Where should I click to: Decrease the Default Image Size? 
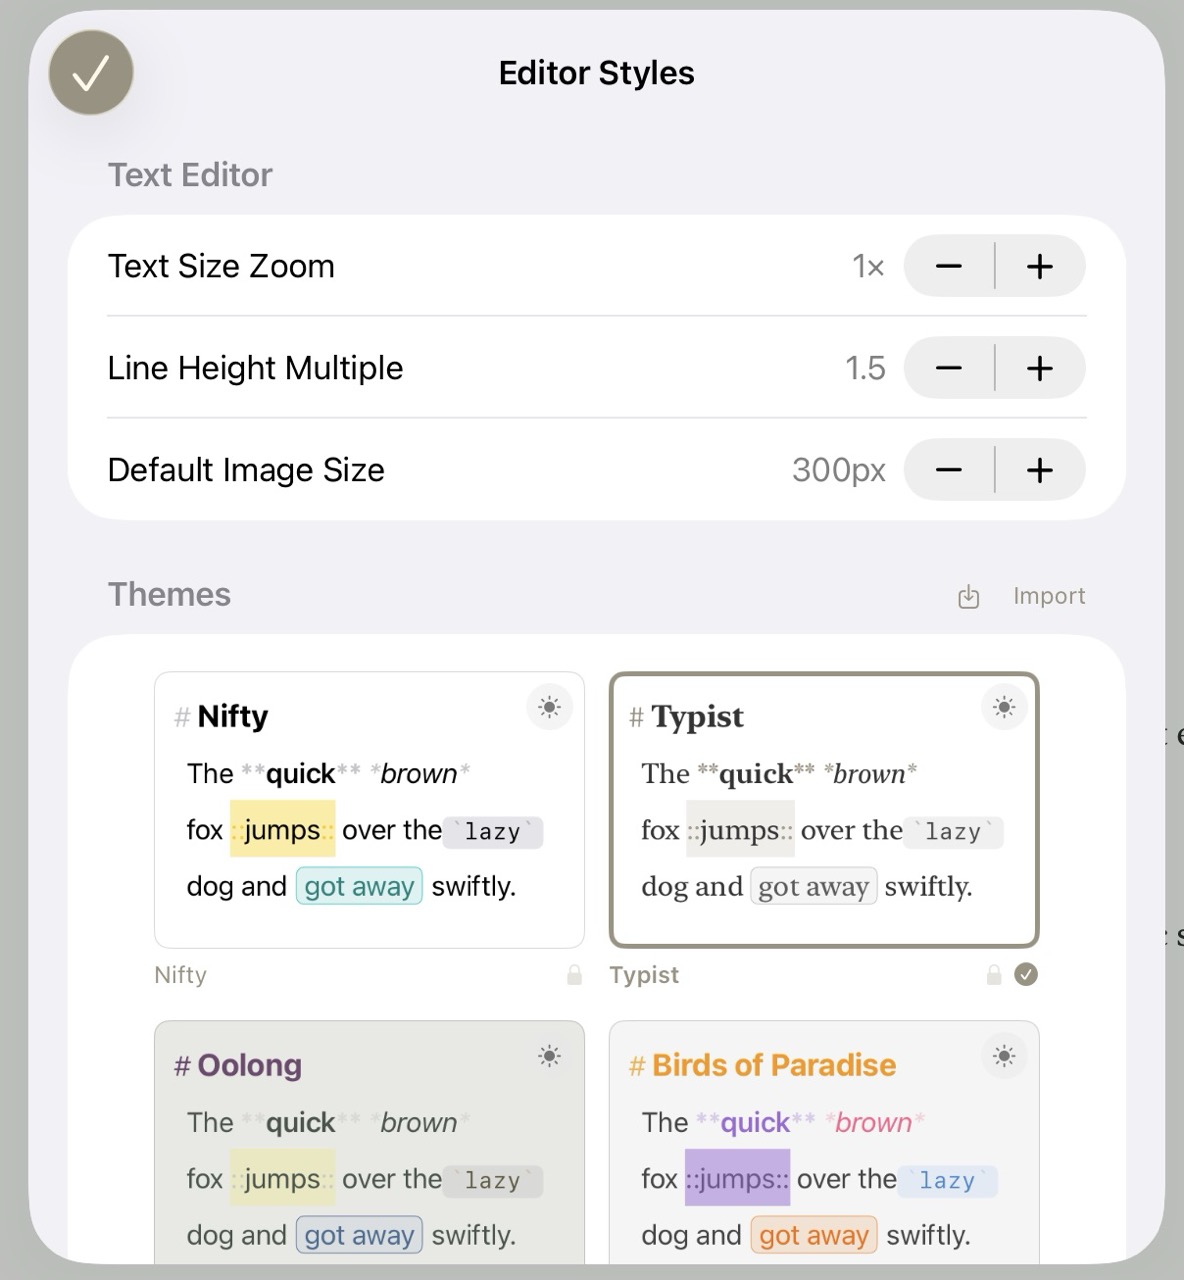coord(948,470)
